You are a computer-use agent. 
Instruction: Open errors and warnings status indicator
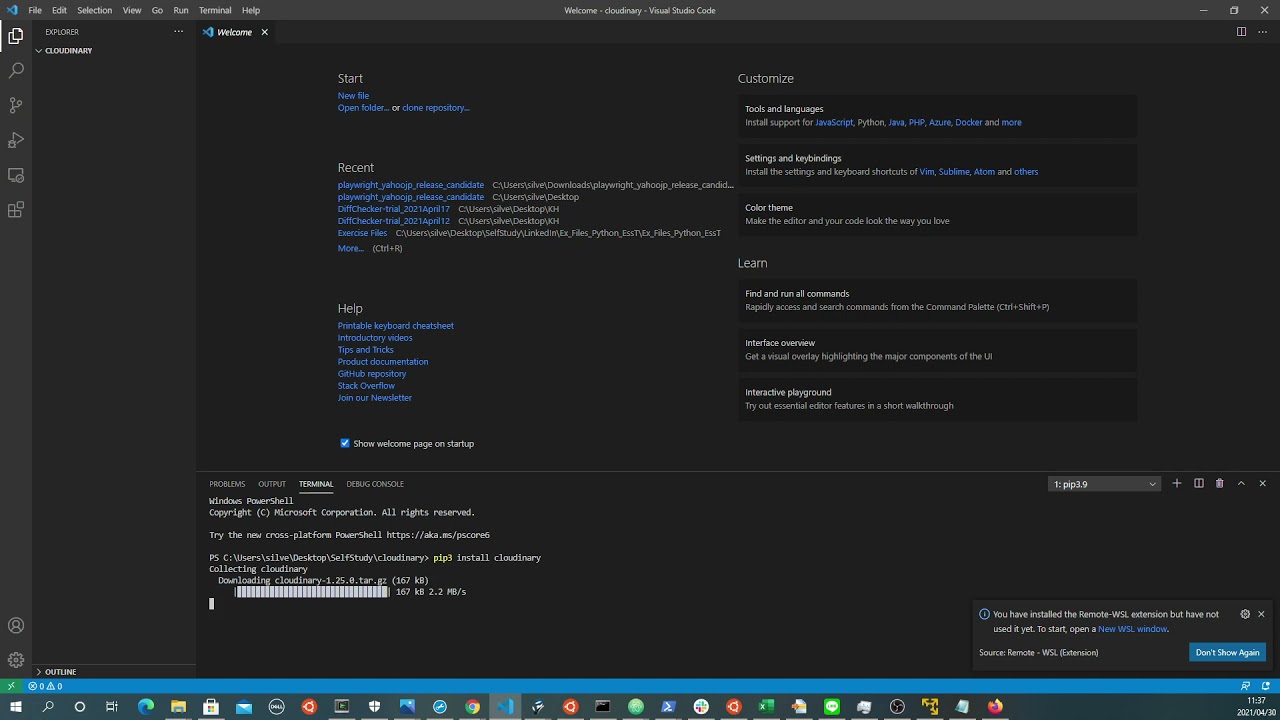click(x=45, y=686)
